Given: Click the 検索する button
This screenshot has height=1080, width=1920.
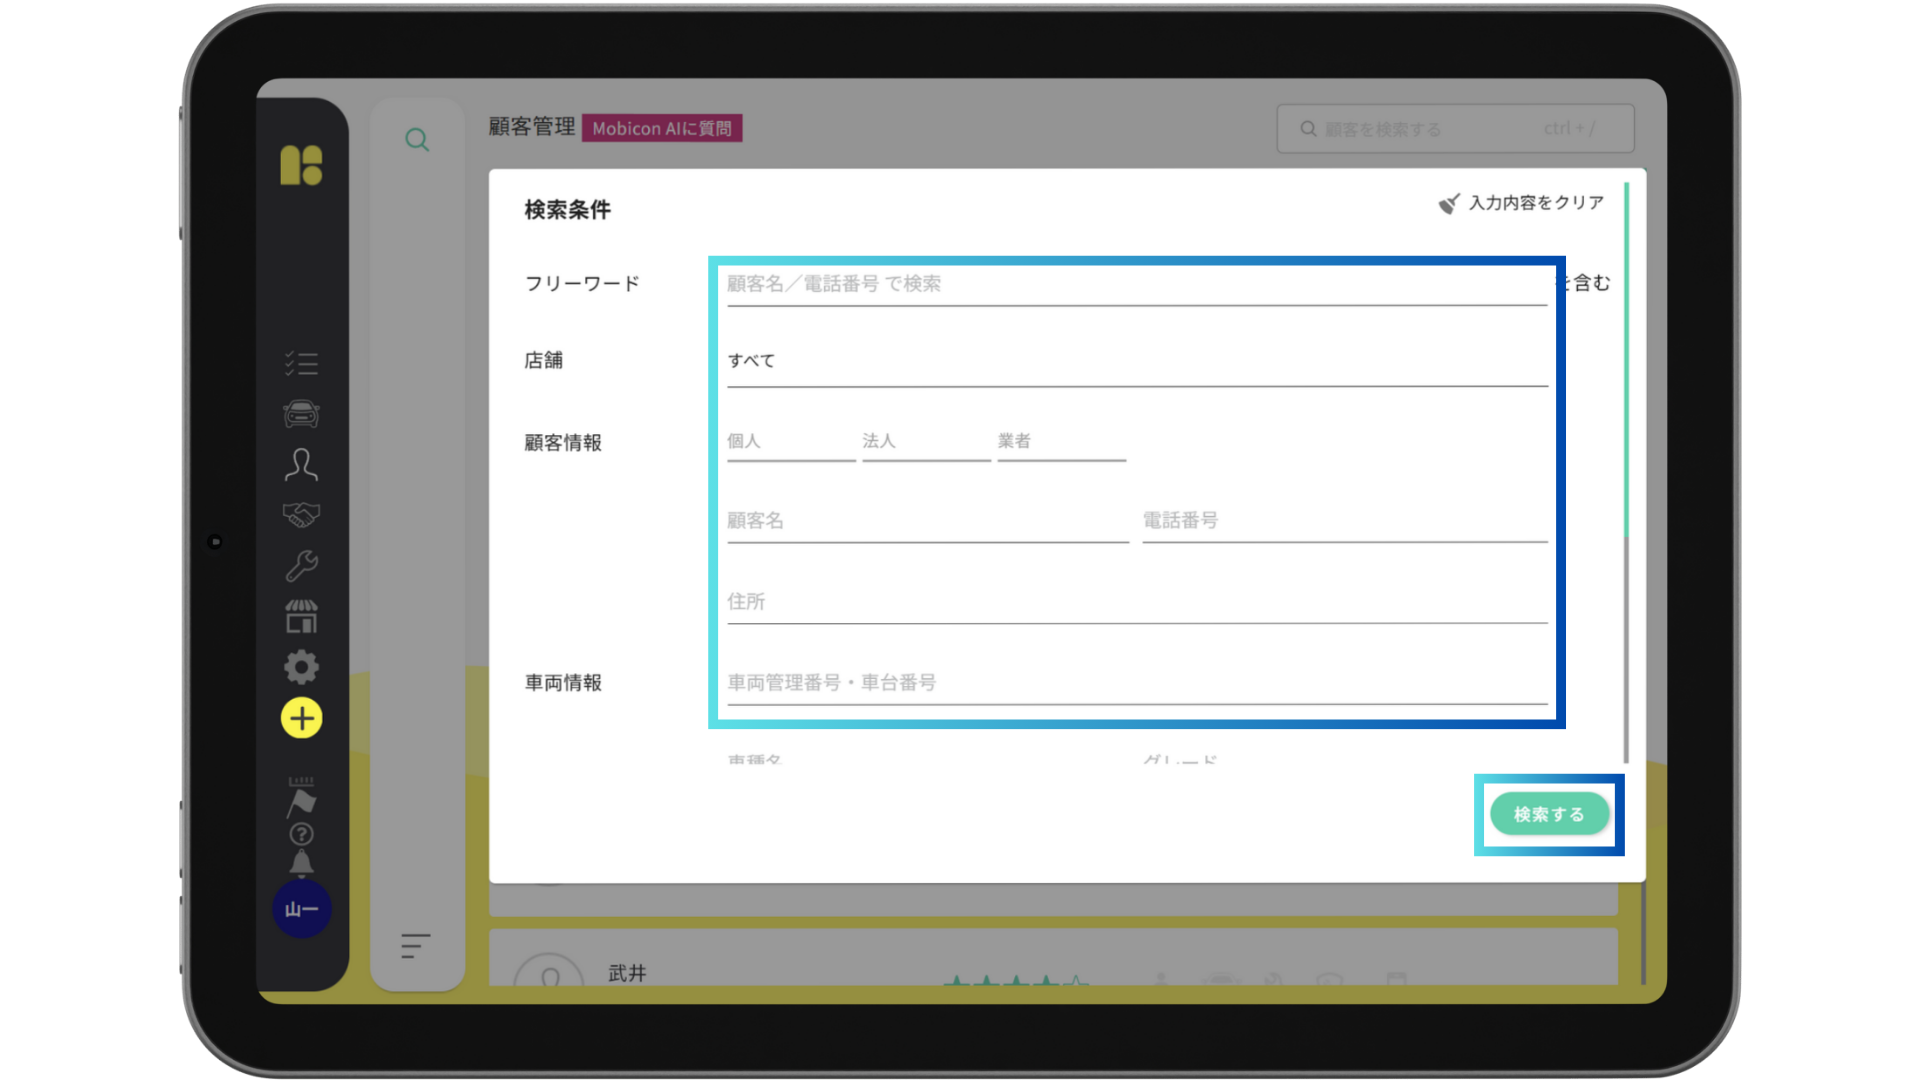Looking at the screenshot, I should pos(1549,814).
